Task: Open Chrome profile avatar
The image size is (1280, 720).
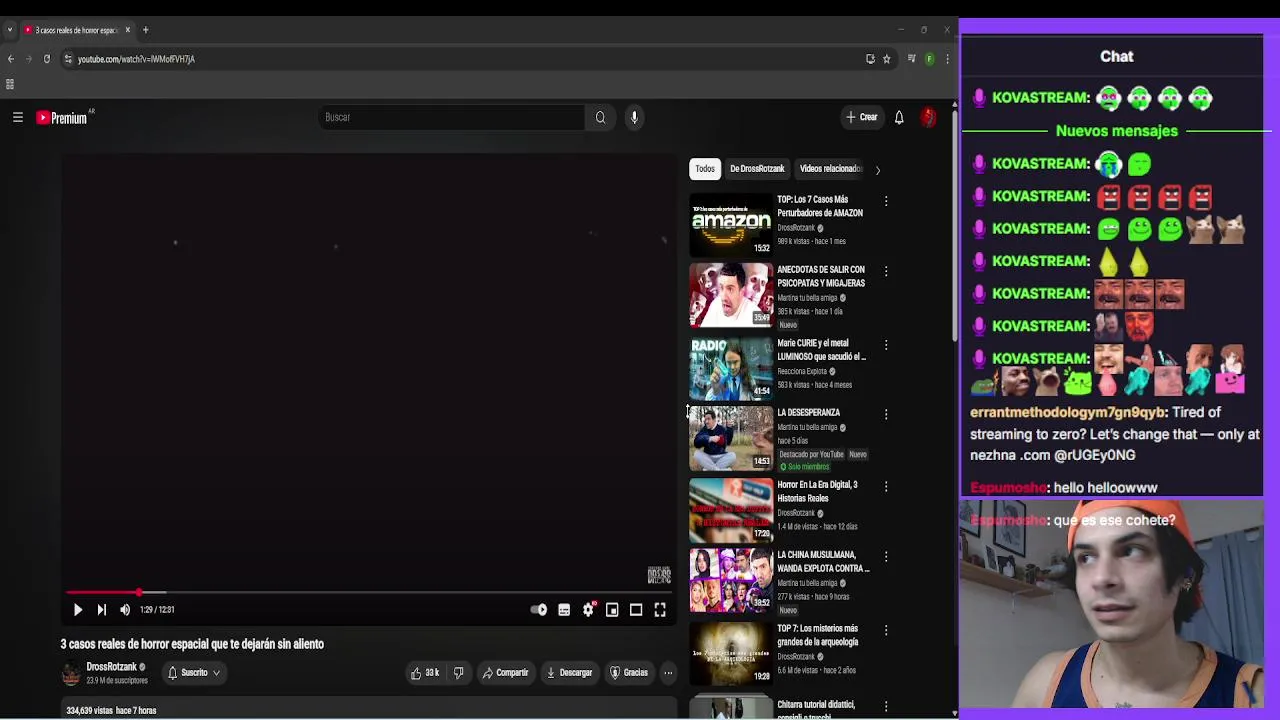Action: pos(929,59)
